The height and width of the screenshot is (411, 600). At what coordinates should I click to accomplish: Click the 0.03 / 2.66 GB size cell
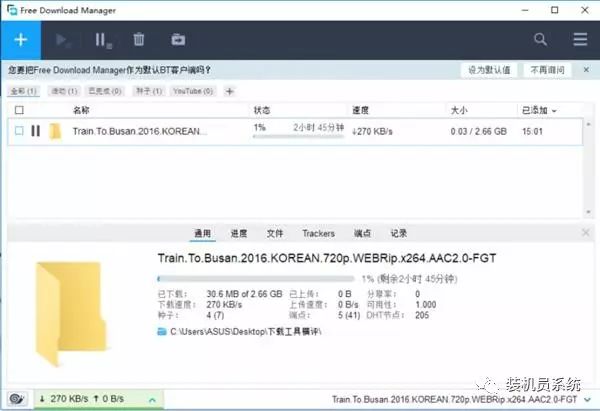[478, 131]
